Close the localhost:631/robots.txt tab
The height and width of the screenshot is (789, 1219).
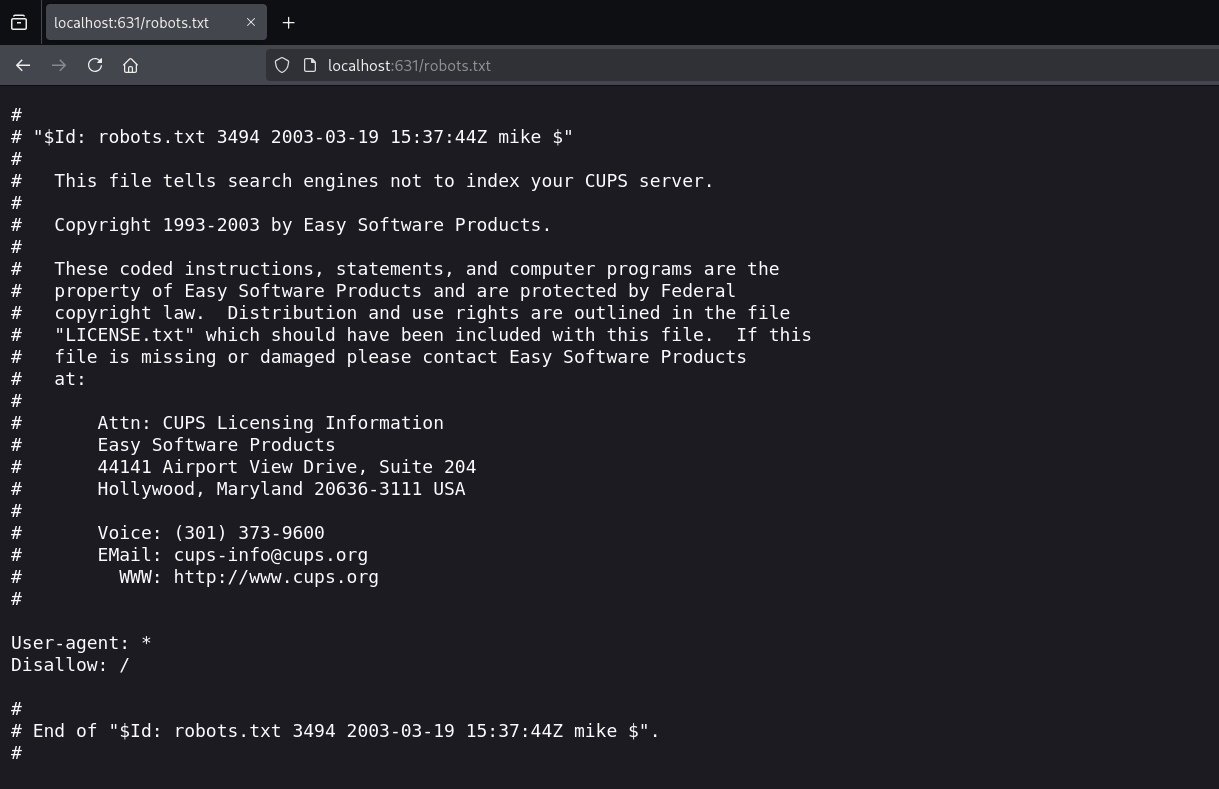pyautogui.click(x=251, y=22)
